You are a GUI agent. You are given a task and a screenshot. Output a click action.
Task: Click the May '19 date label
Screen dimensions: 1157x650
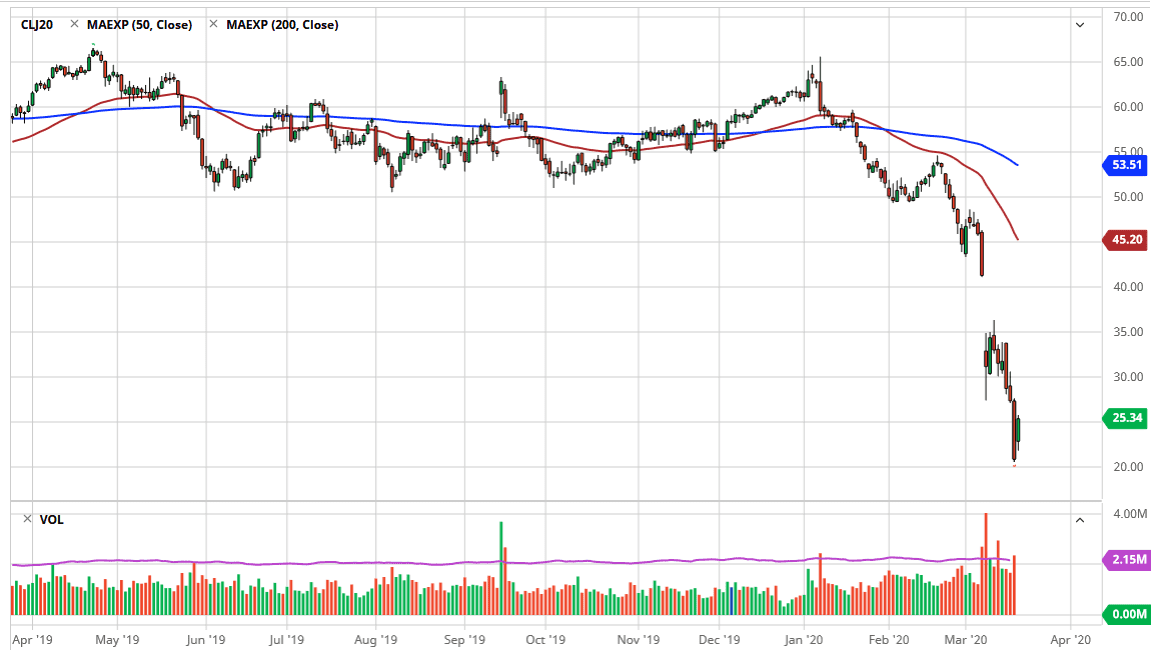coord(117,640)
